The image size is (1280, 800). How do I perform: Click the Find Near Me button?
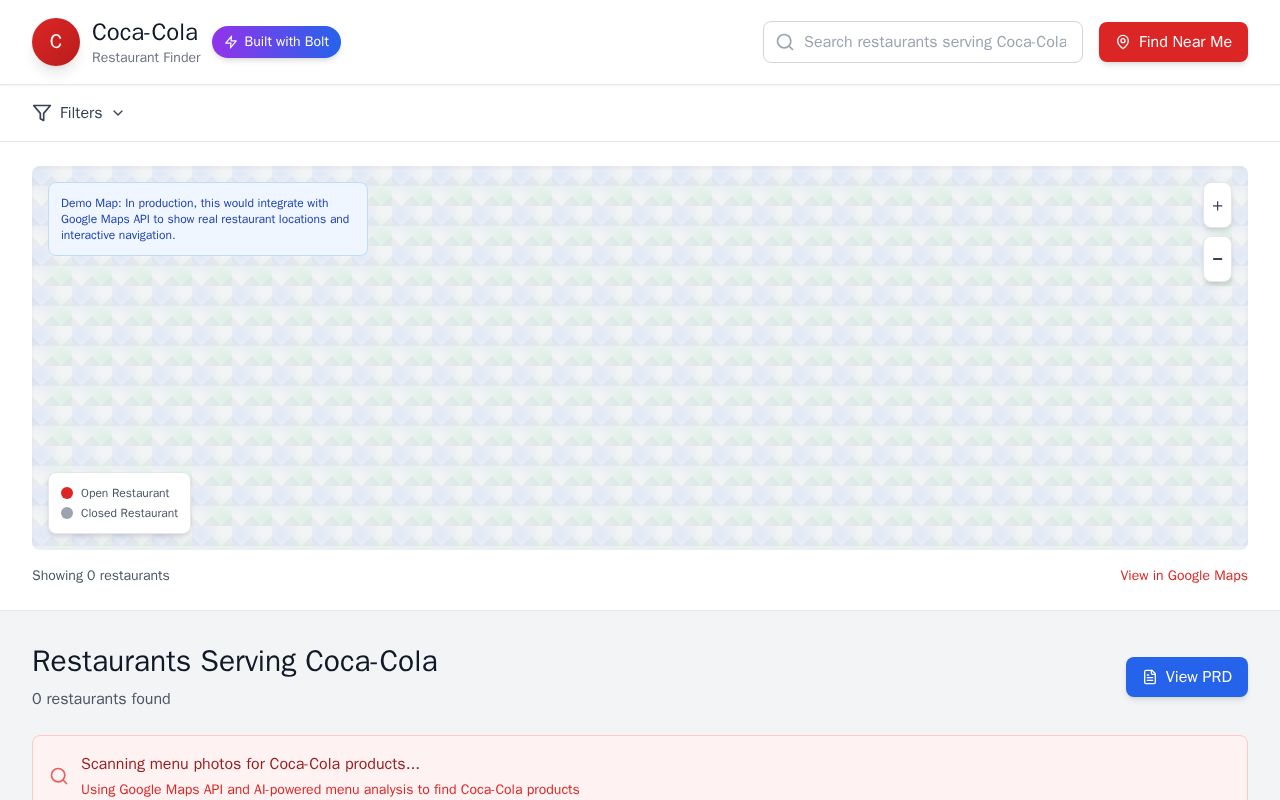coord(1173,42)
